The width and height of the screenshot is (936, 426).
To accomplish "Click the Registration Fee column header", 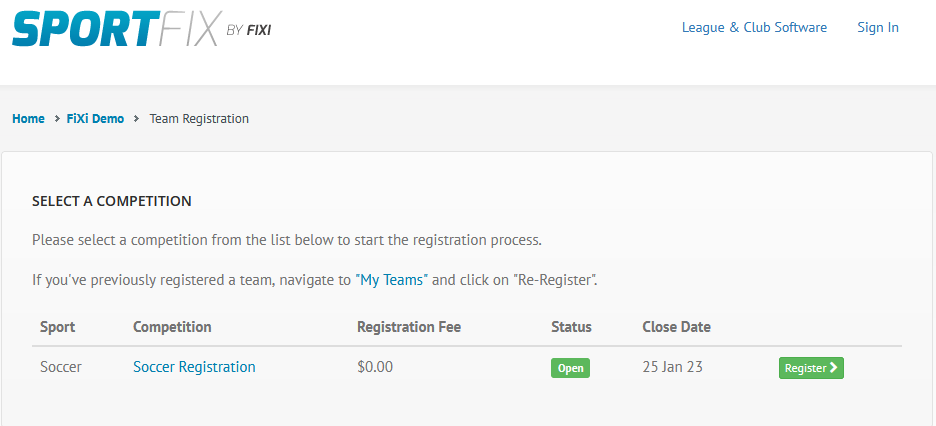I will point(409,327).
